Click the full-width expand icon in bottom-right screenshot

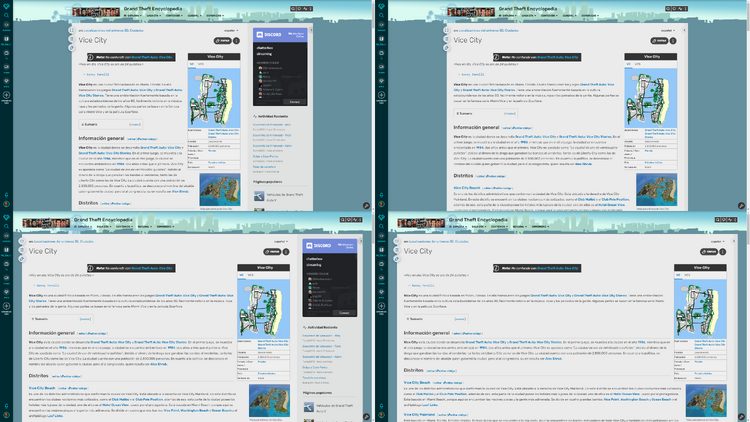pos(397,241)
